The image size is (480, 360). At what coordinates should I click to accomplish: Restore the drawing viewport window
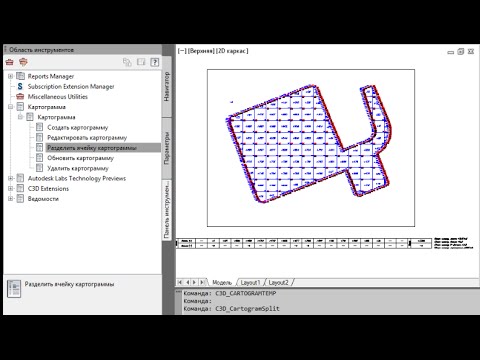coord(461,52)
